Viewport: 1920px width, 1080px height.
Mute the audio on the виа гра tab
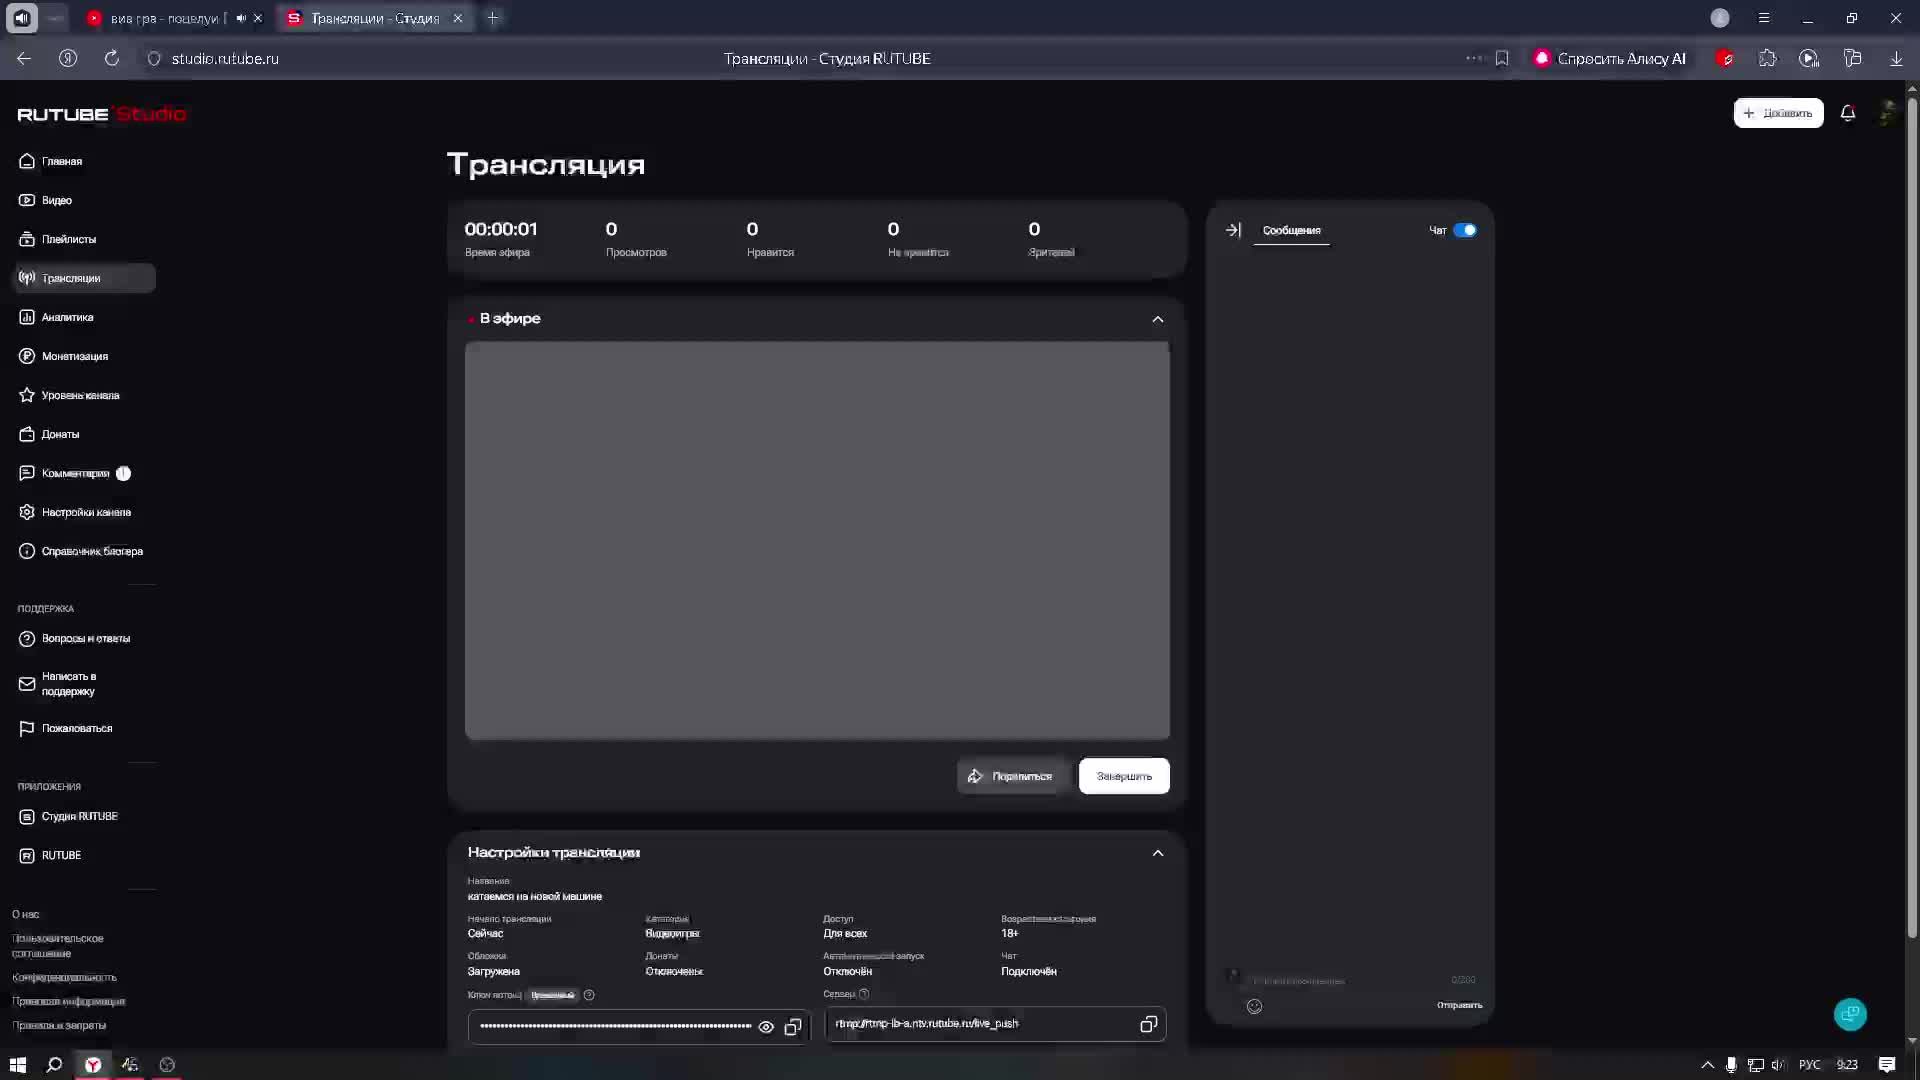pyautogui.click(x=240, y=18)
